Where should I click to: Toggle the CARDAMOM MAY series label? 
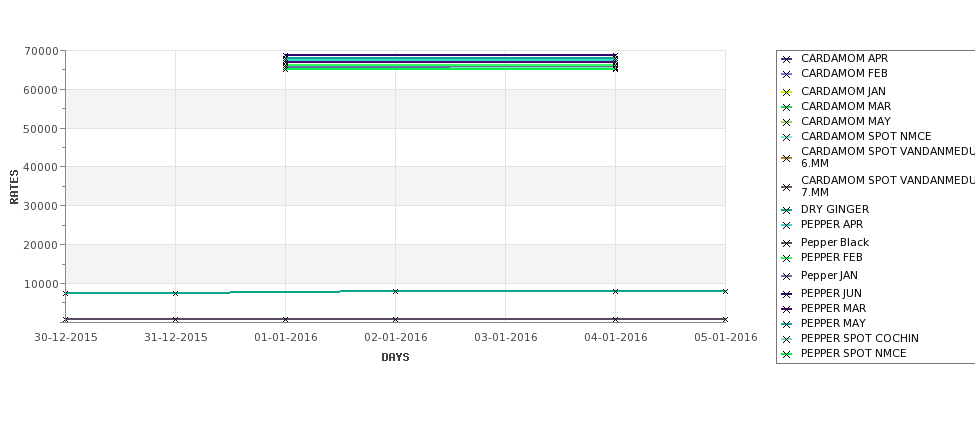(846, 121)
